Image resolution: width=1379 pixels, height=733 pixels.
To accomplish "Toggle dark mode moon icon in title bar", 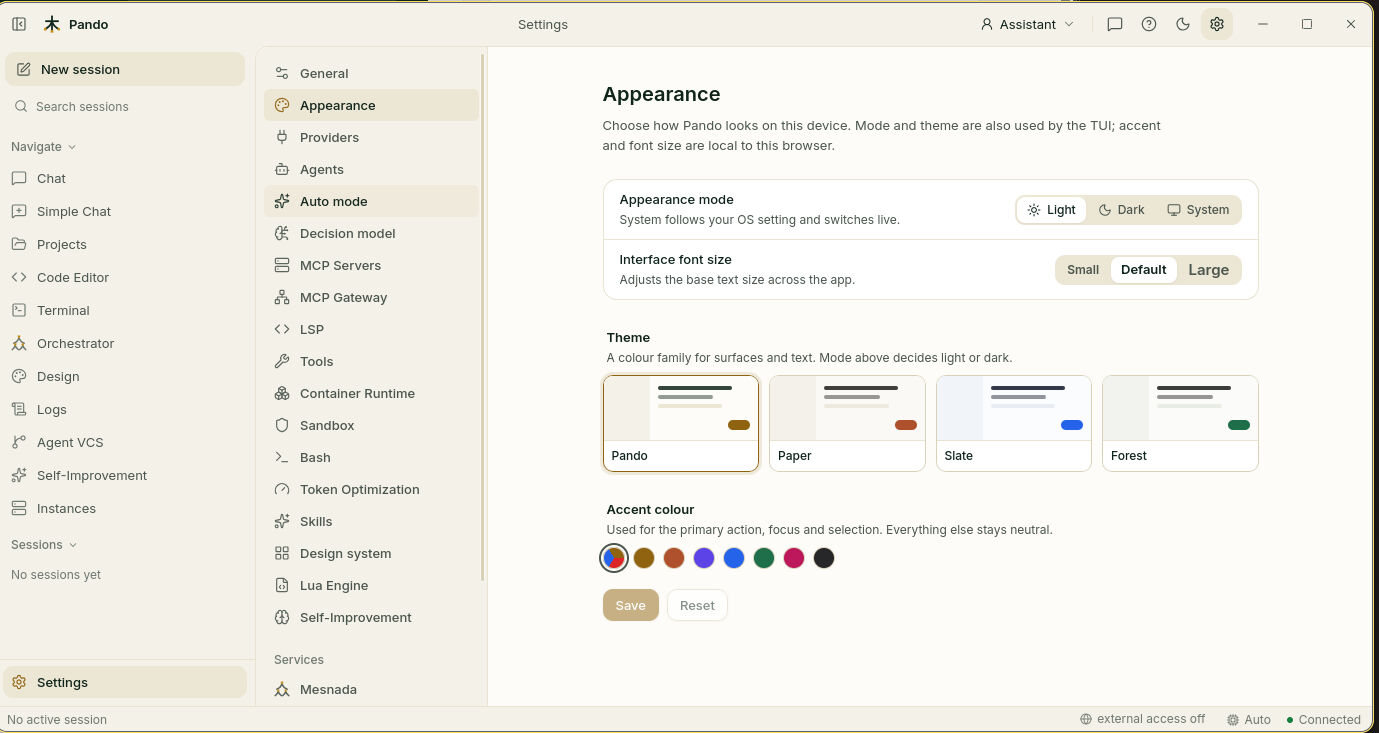I will tap(1183, 24).
